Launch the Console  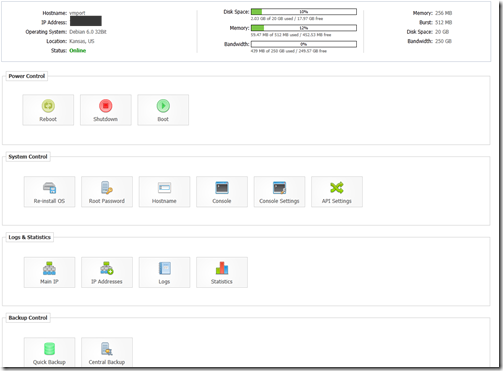coord(222,192)
